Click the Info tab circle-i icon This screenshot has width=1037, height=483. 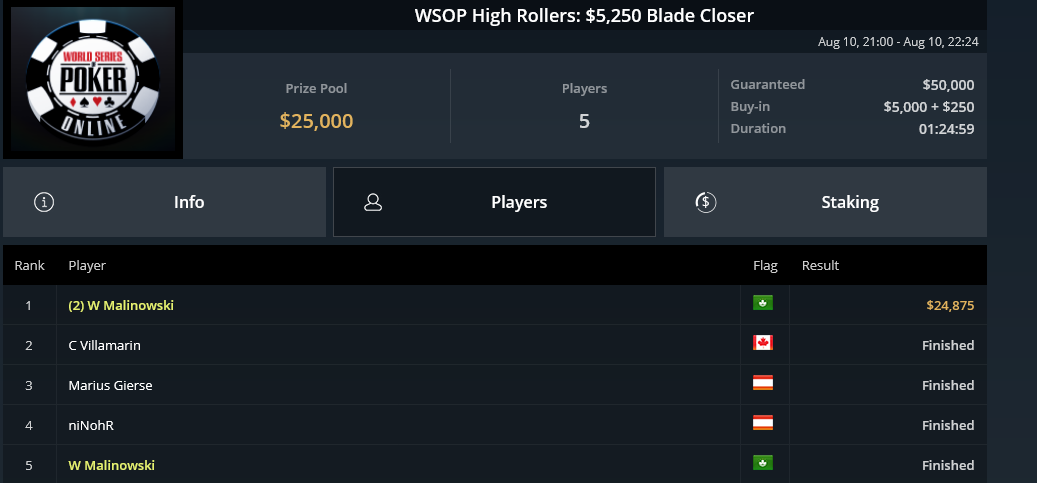click(x=44, y=202)
